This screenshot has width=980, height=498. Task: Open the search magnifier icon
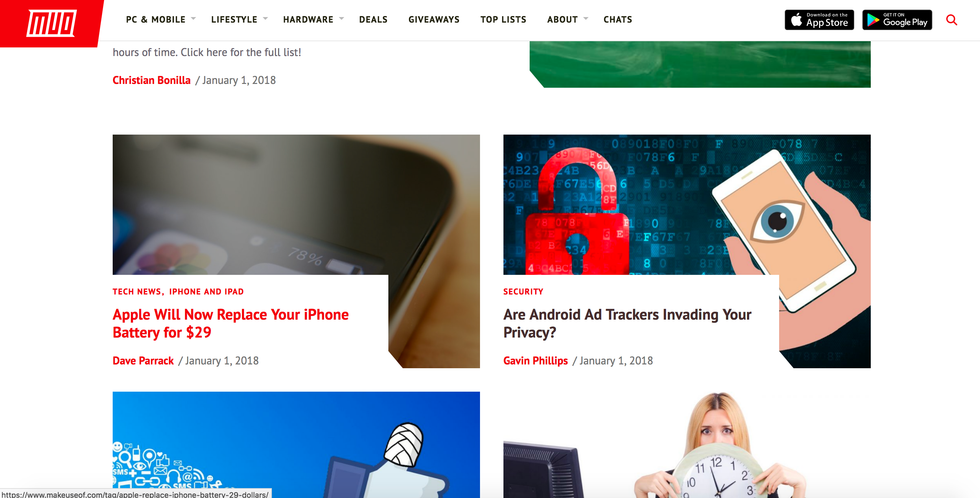click(x=951, y=20)
